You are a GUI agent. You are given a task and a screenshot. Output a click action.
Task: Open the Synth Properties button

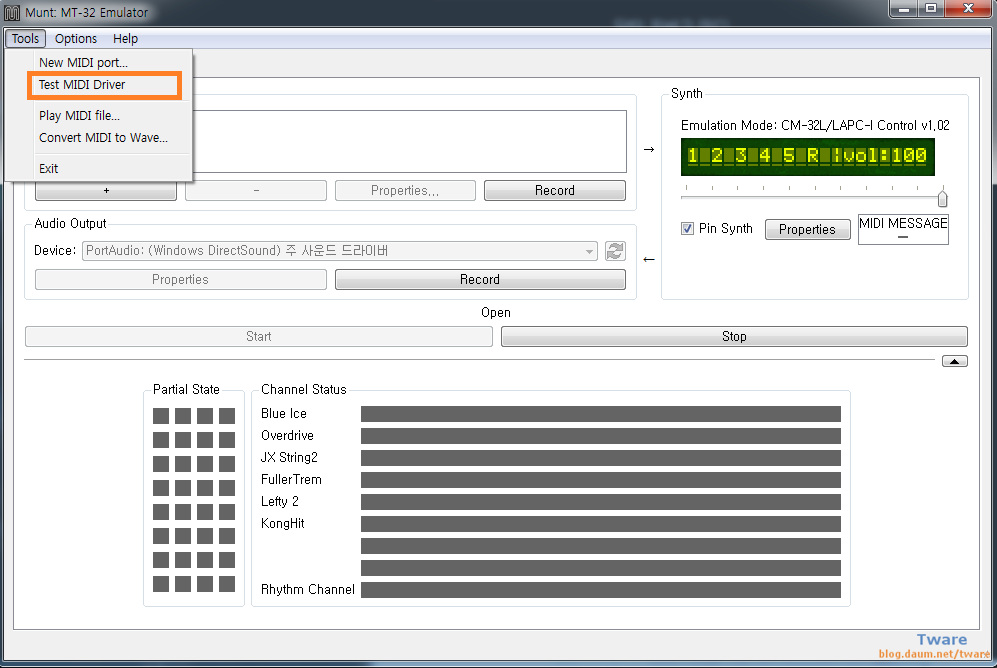click(x=808, y=229)
